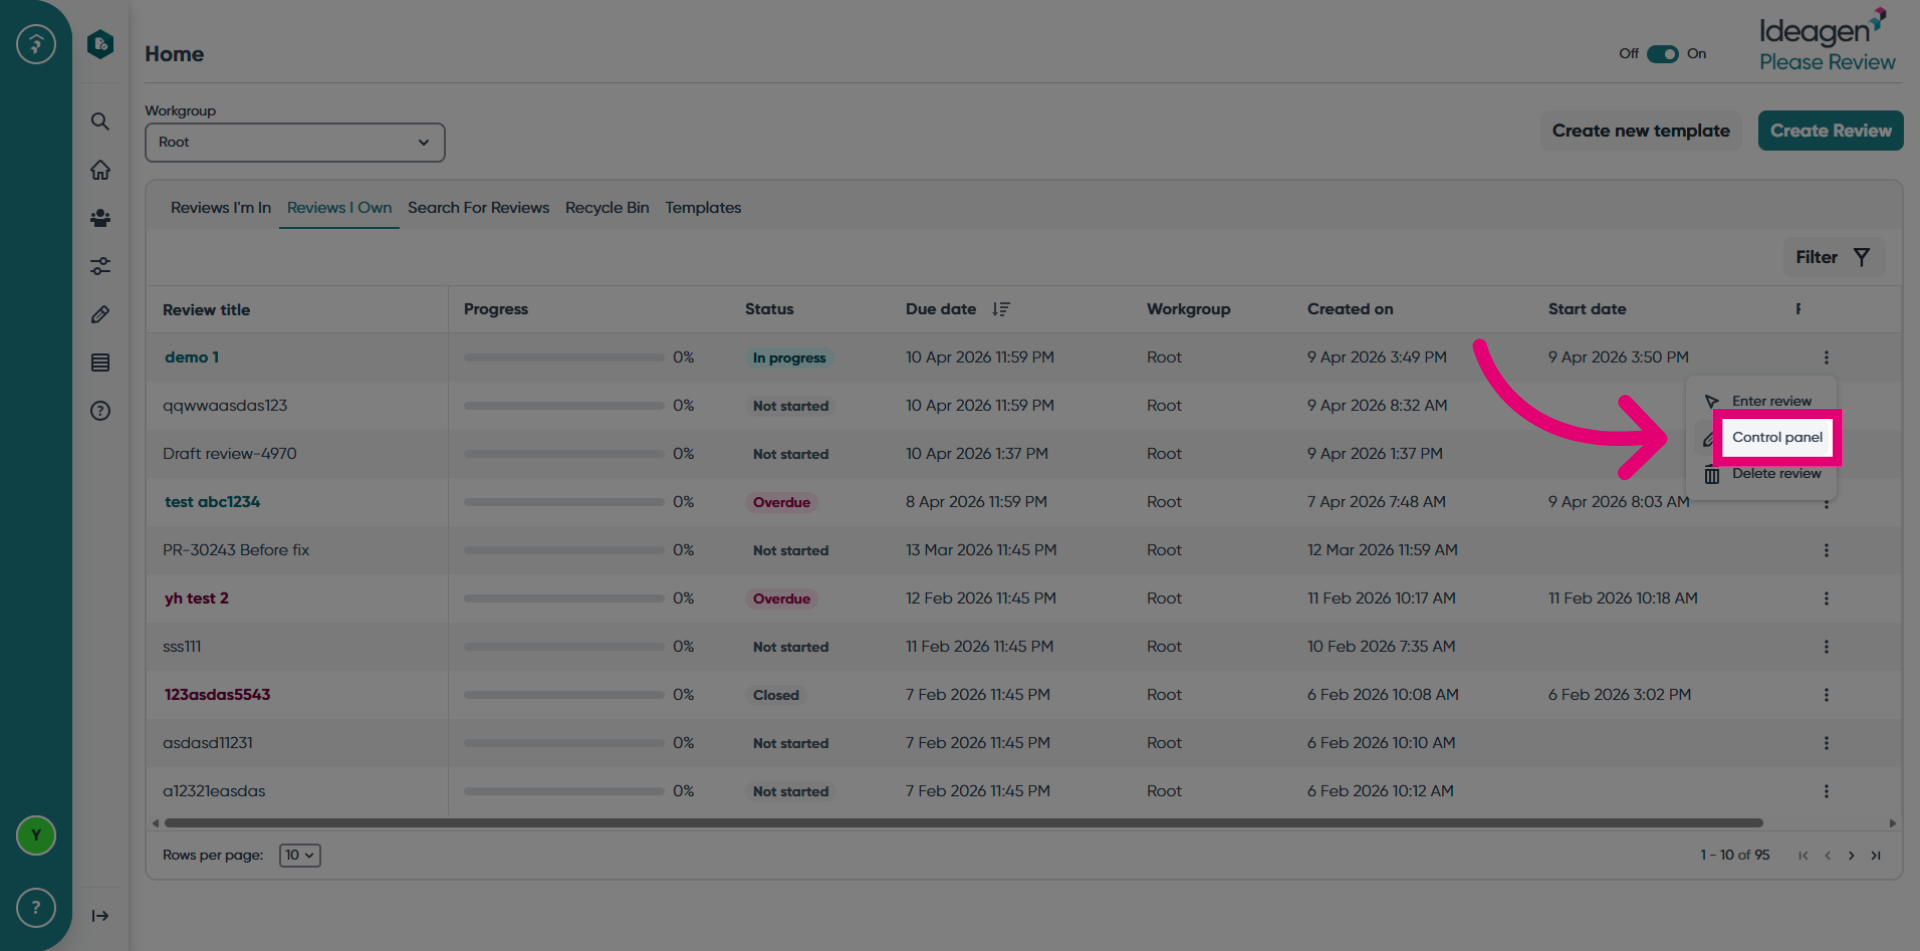Click the Review title column header
The height and width of the screenshot is (951, 1920).
point(206,310)
